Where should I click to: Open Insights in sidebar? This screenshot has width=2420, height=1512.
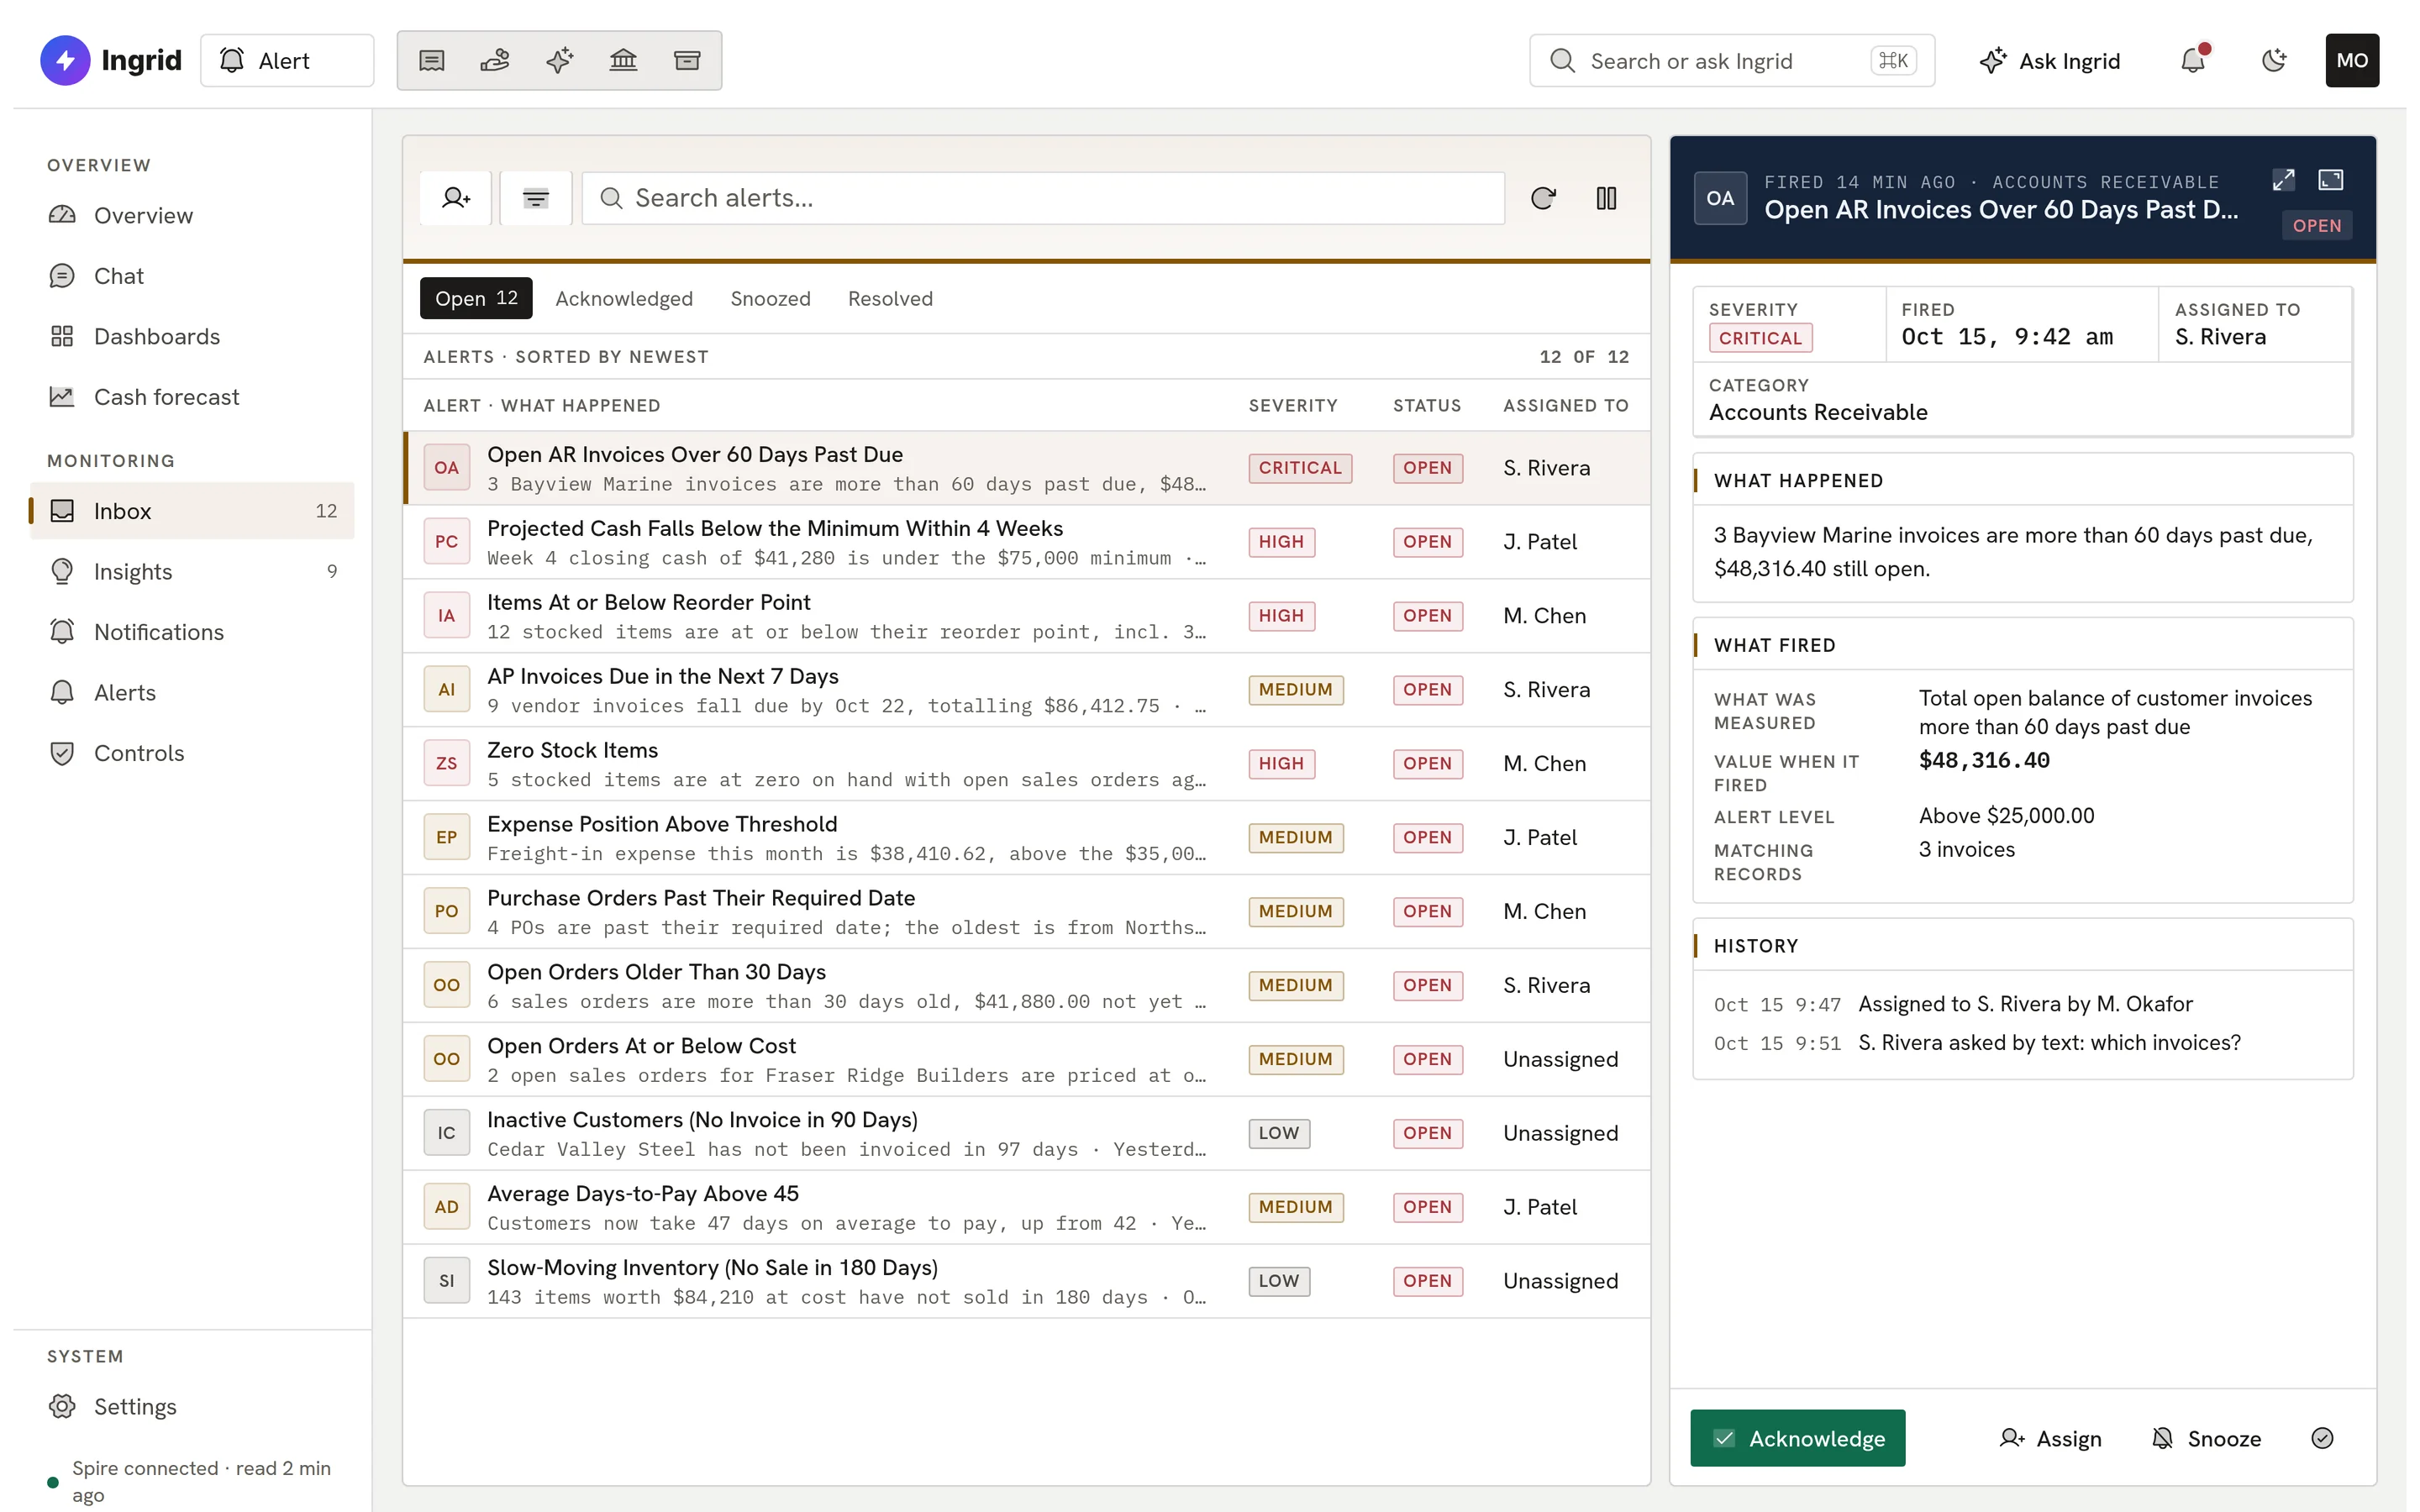click(x=192, y=572)
